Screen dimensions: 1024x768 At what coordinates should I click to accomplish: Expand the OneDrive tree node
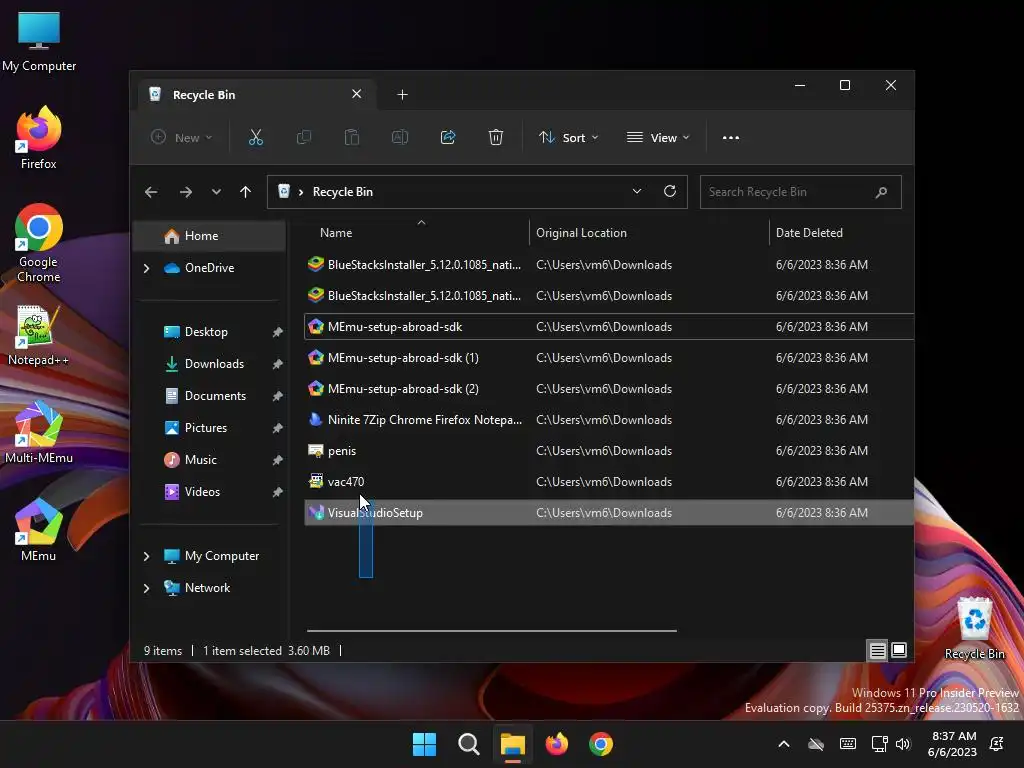coord(146,268)
